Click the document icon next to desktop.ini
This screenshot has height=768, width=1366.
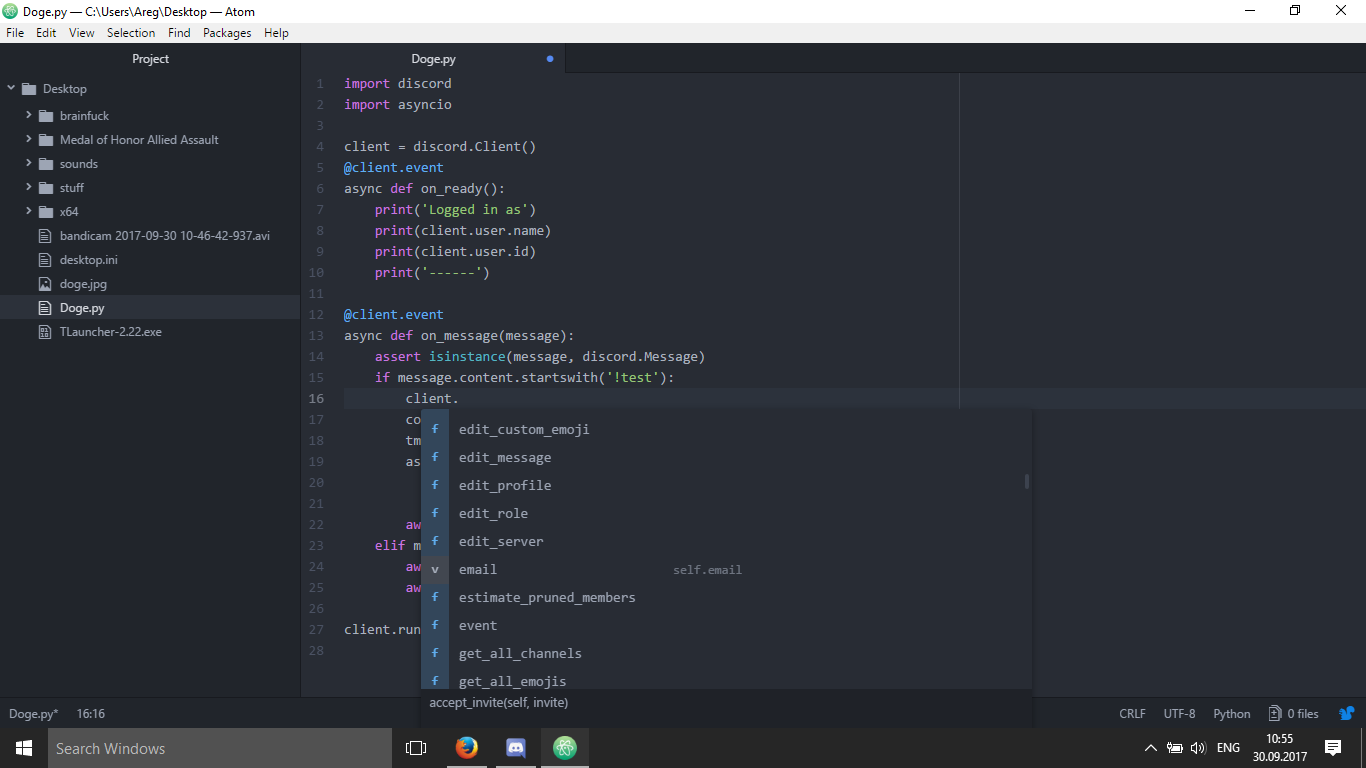(44, 259)
